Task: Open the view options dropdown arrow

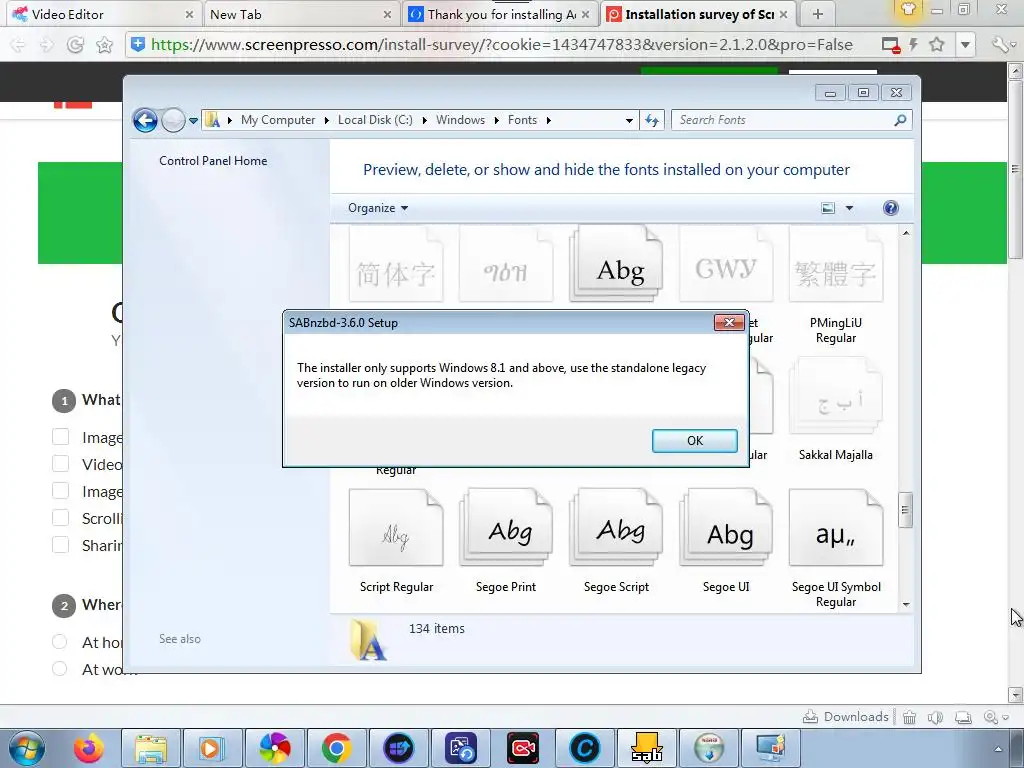Action: coord(849,208)
